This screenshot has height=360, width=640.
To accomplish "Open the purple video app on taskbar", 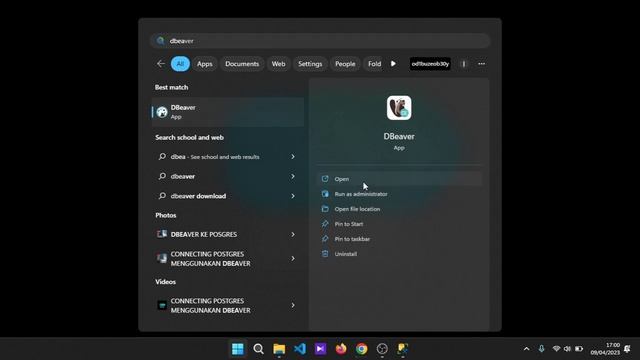I will coord(320,349).
